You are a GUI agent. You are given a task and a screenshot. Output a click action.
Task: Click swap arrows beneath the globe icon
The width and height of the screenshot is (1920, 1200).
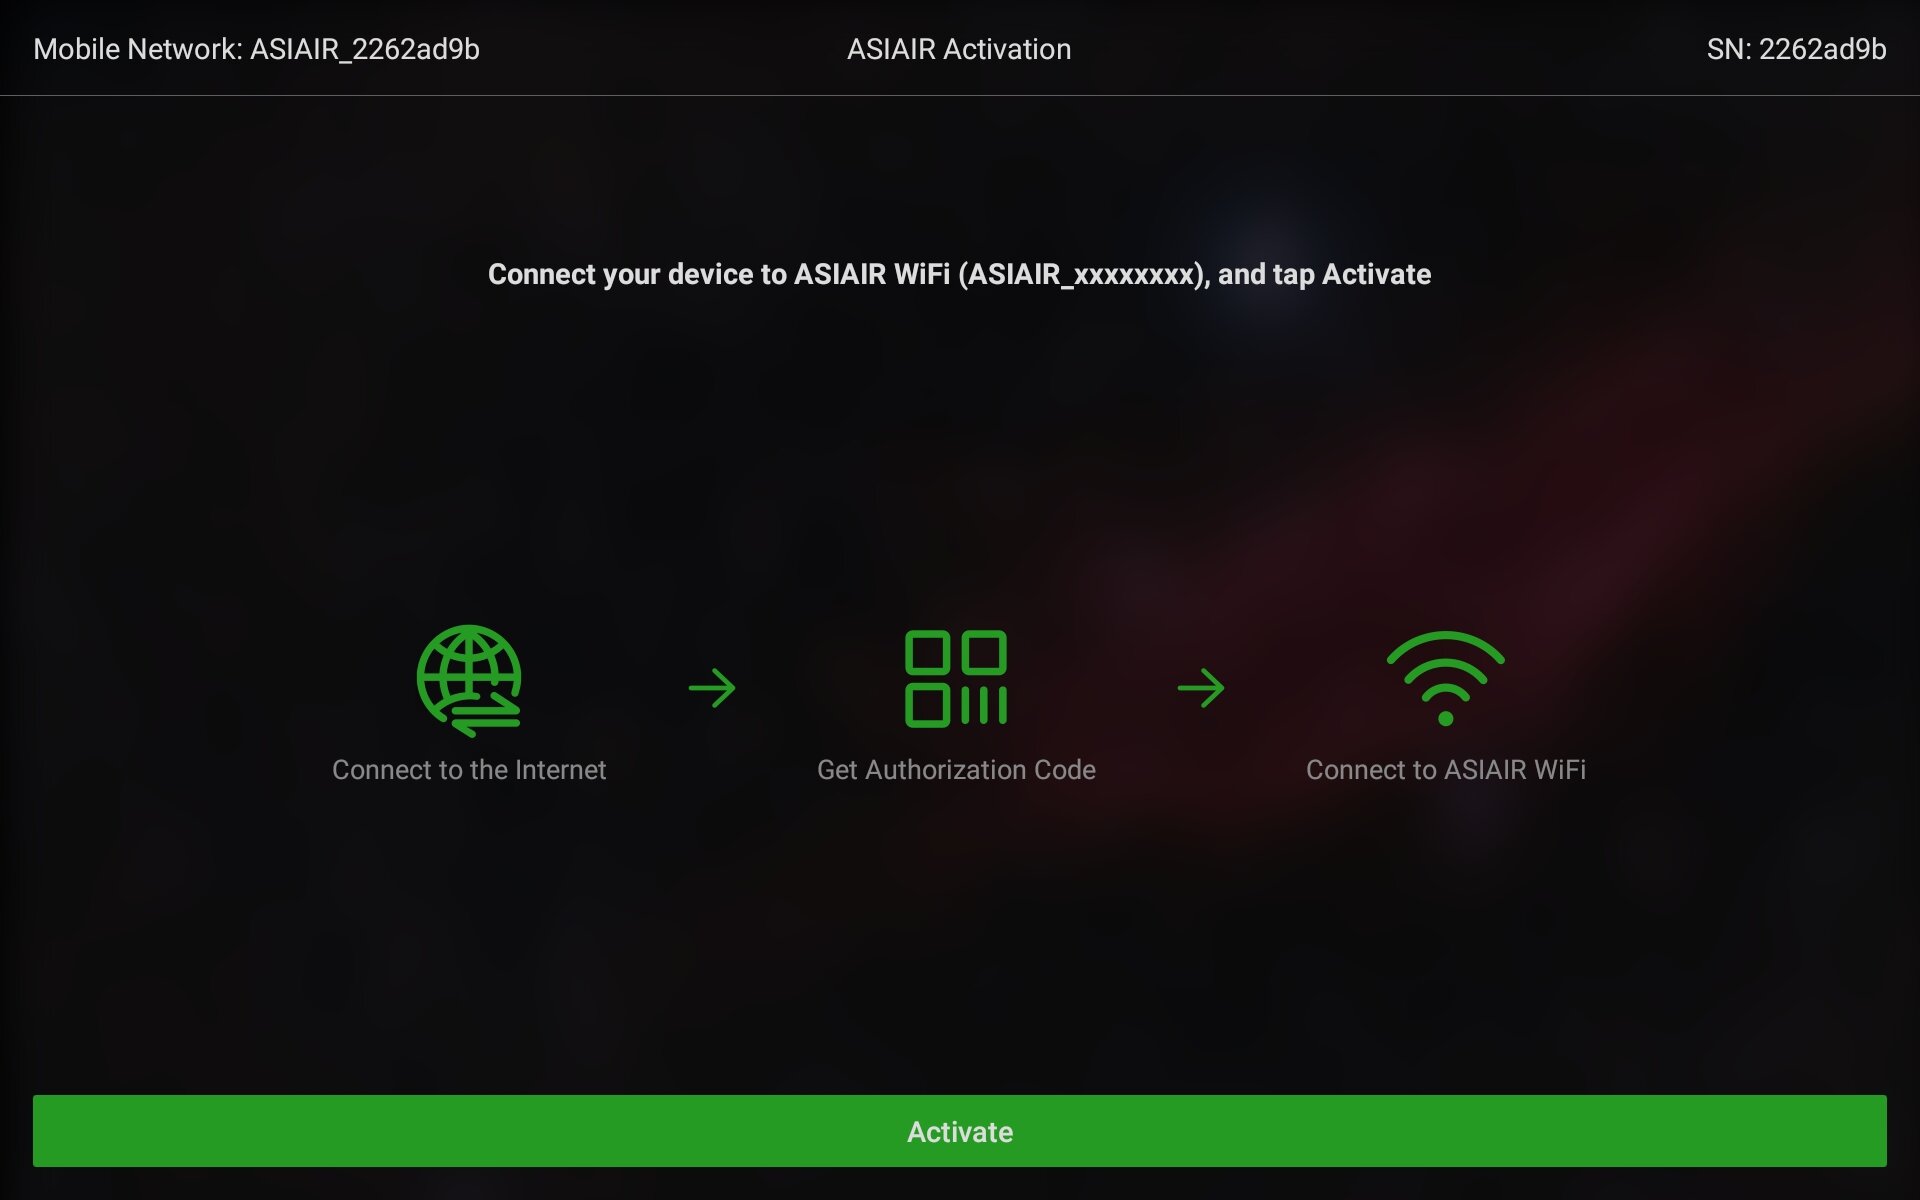486,717
